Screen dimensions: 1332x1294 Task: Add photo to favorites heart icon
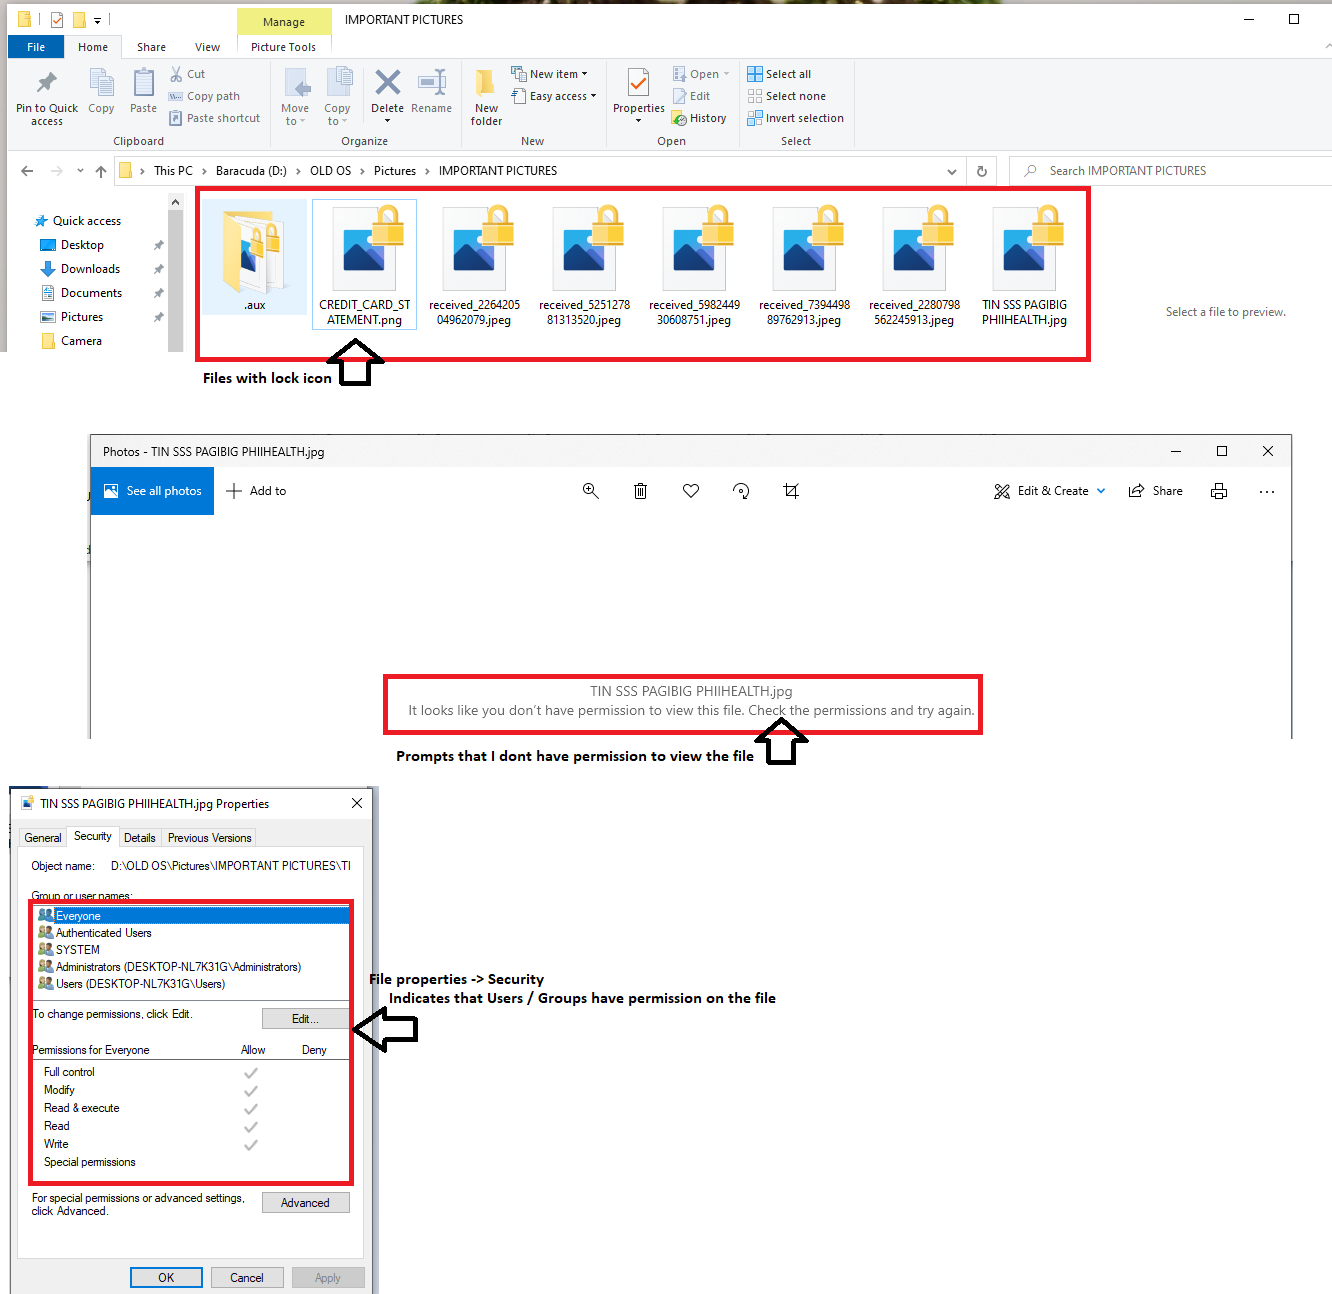pyautogui.click(x=691, y=491)
